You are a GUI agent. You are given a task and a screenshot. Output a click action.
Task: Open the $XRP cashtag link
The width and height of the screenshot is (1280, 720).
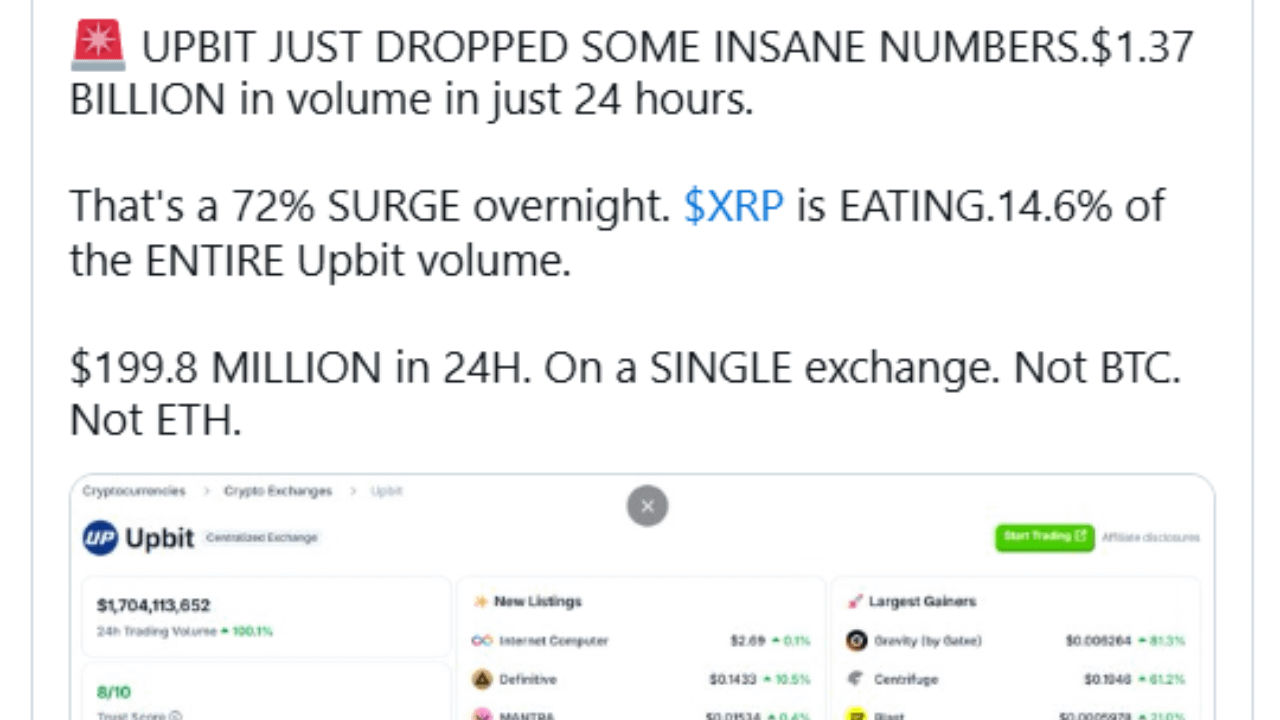[x=734, y=205]
